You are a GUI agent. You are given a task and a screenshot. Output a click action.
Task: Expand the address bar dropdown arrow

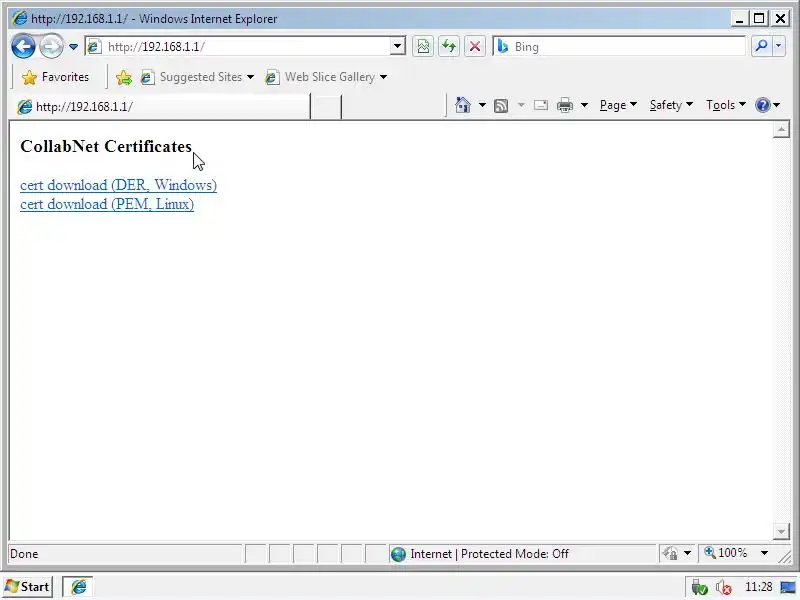[397, 47]
